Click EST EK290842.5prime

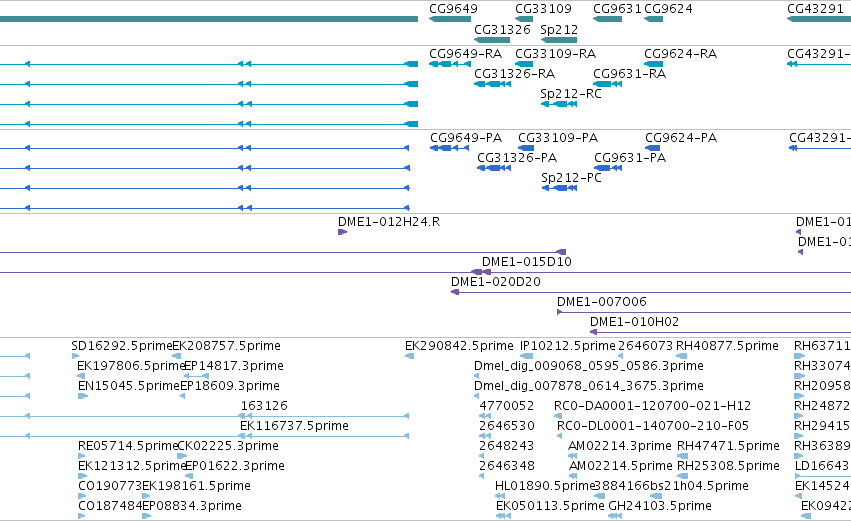[x=459, y=346]
